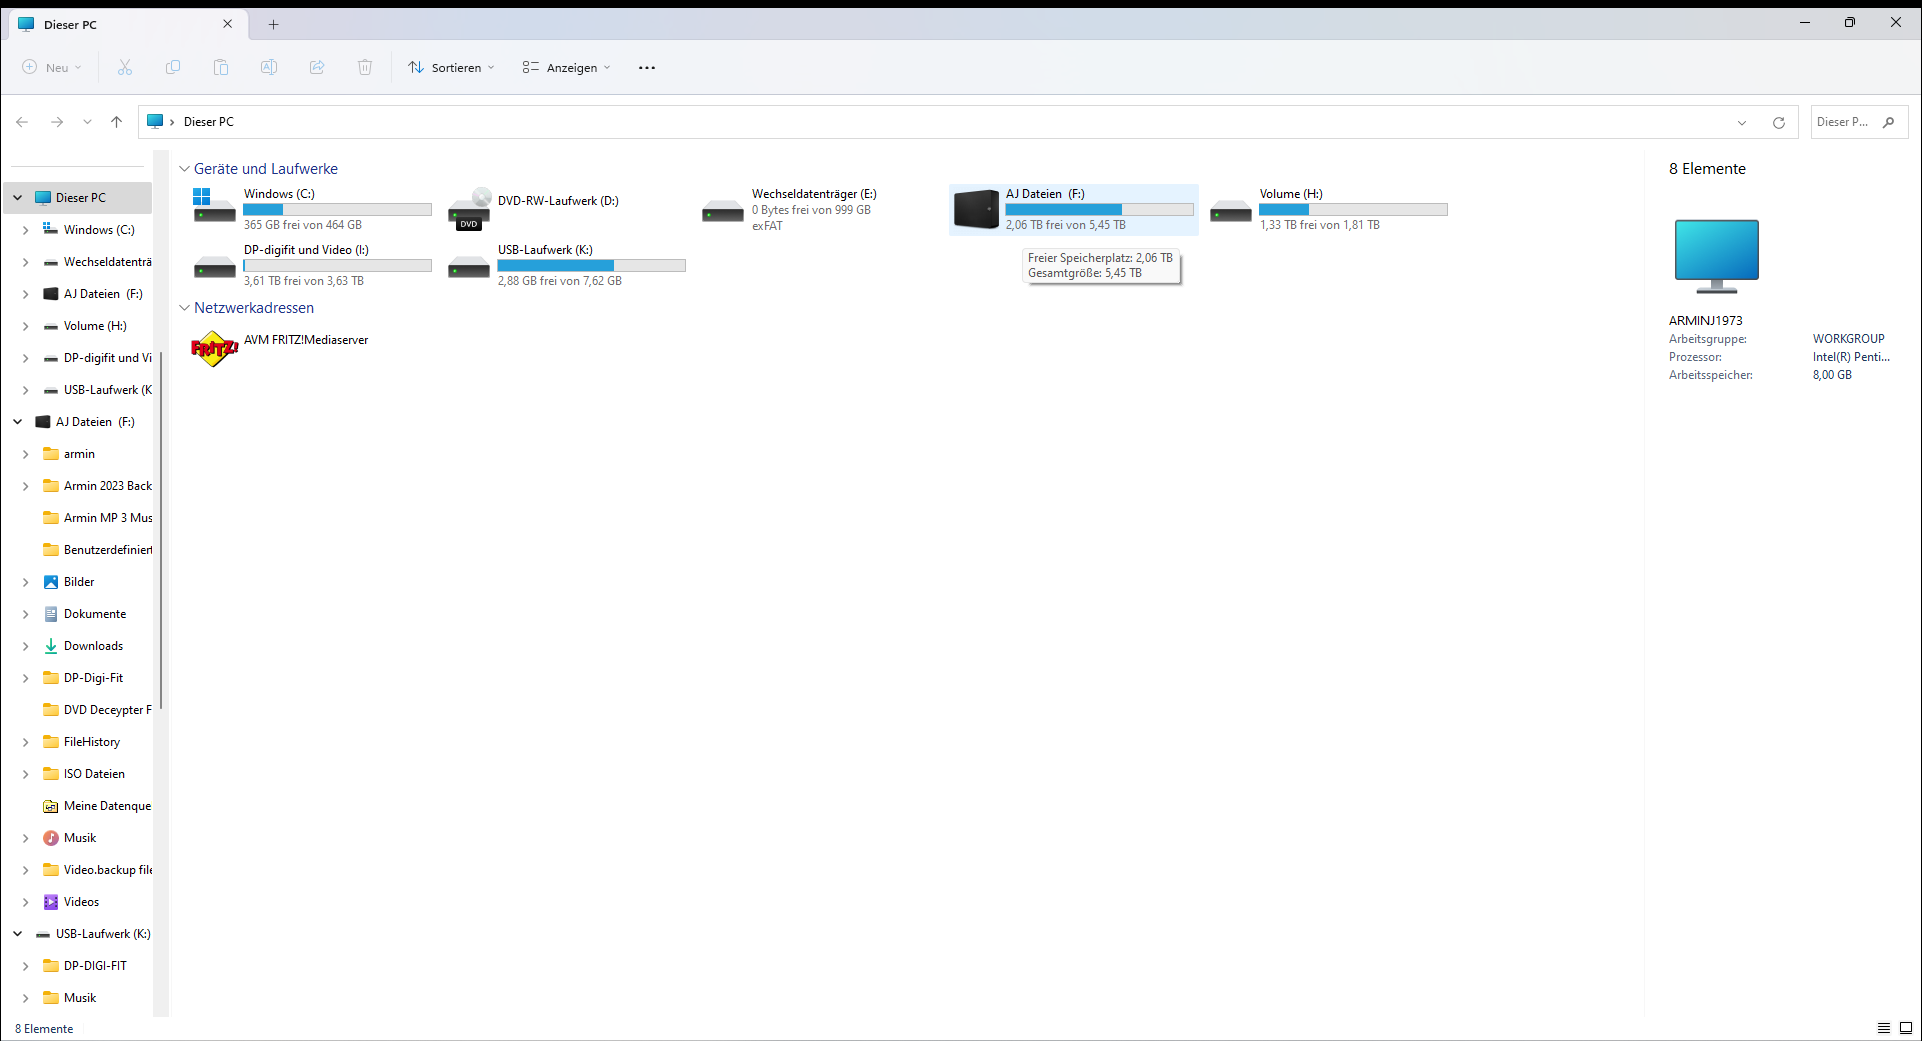Click the Paste icon in the toolbar

tap(220, 67)
